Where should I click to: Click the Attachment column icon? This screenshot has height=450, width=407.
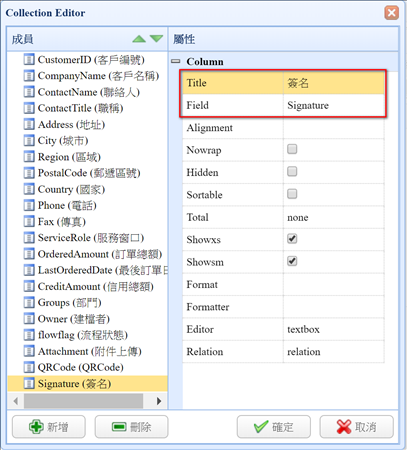[x=29, y=351]
